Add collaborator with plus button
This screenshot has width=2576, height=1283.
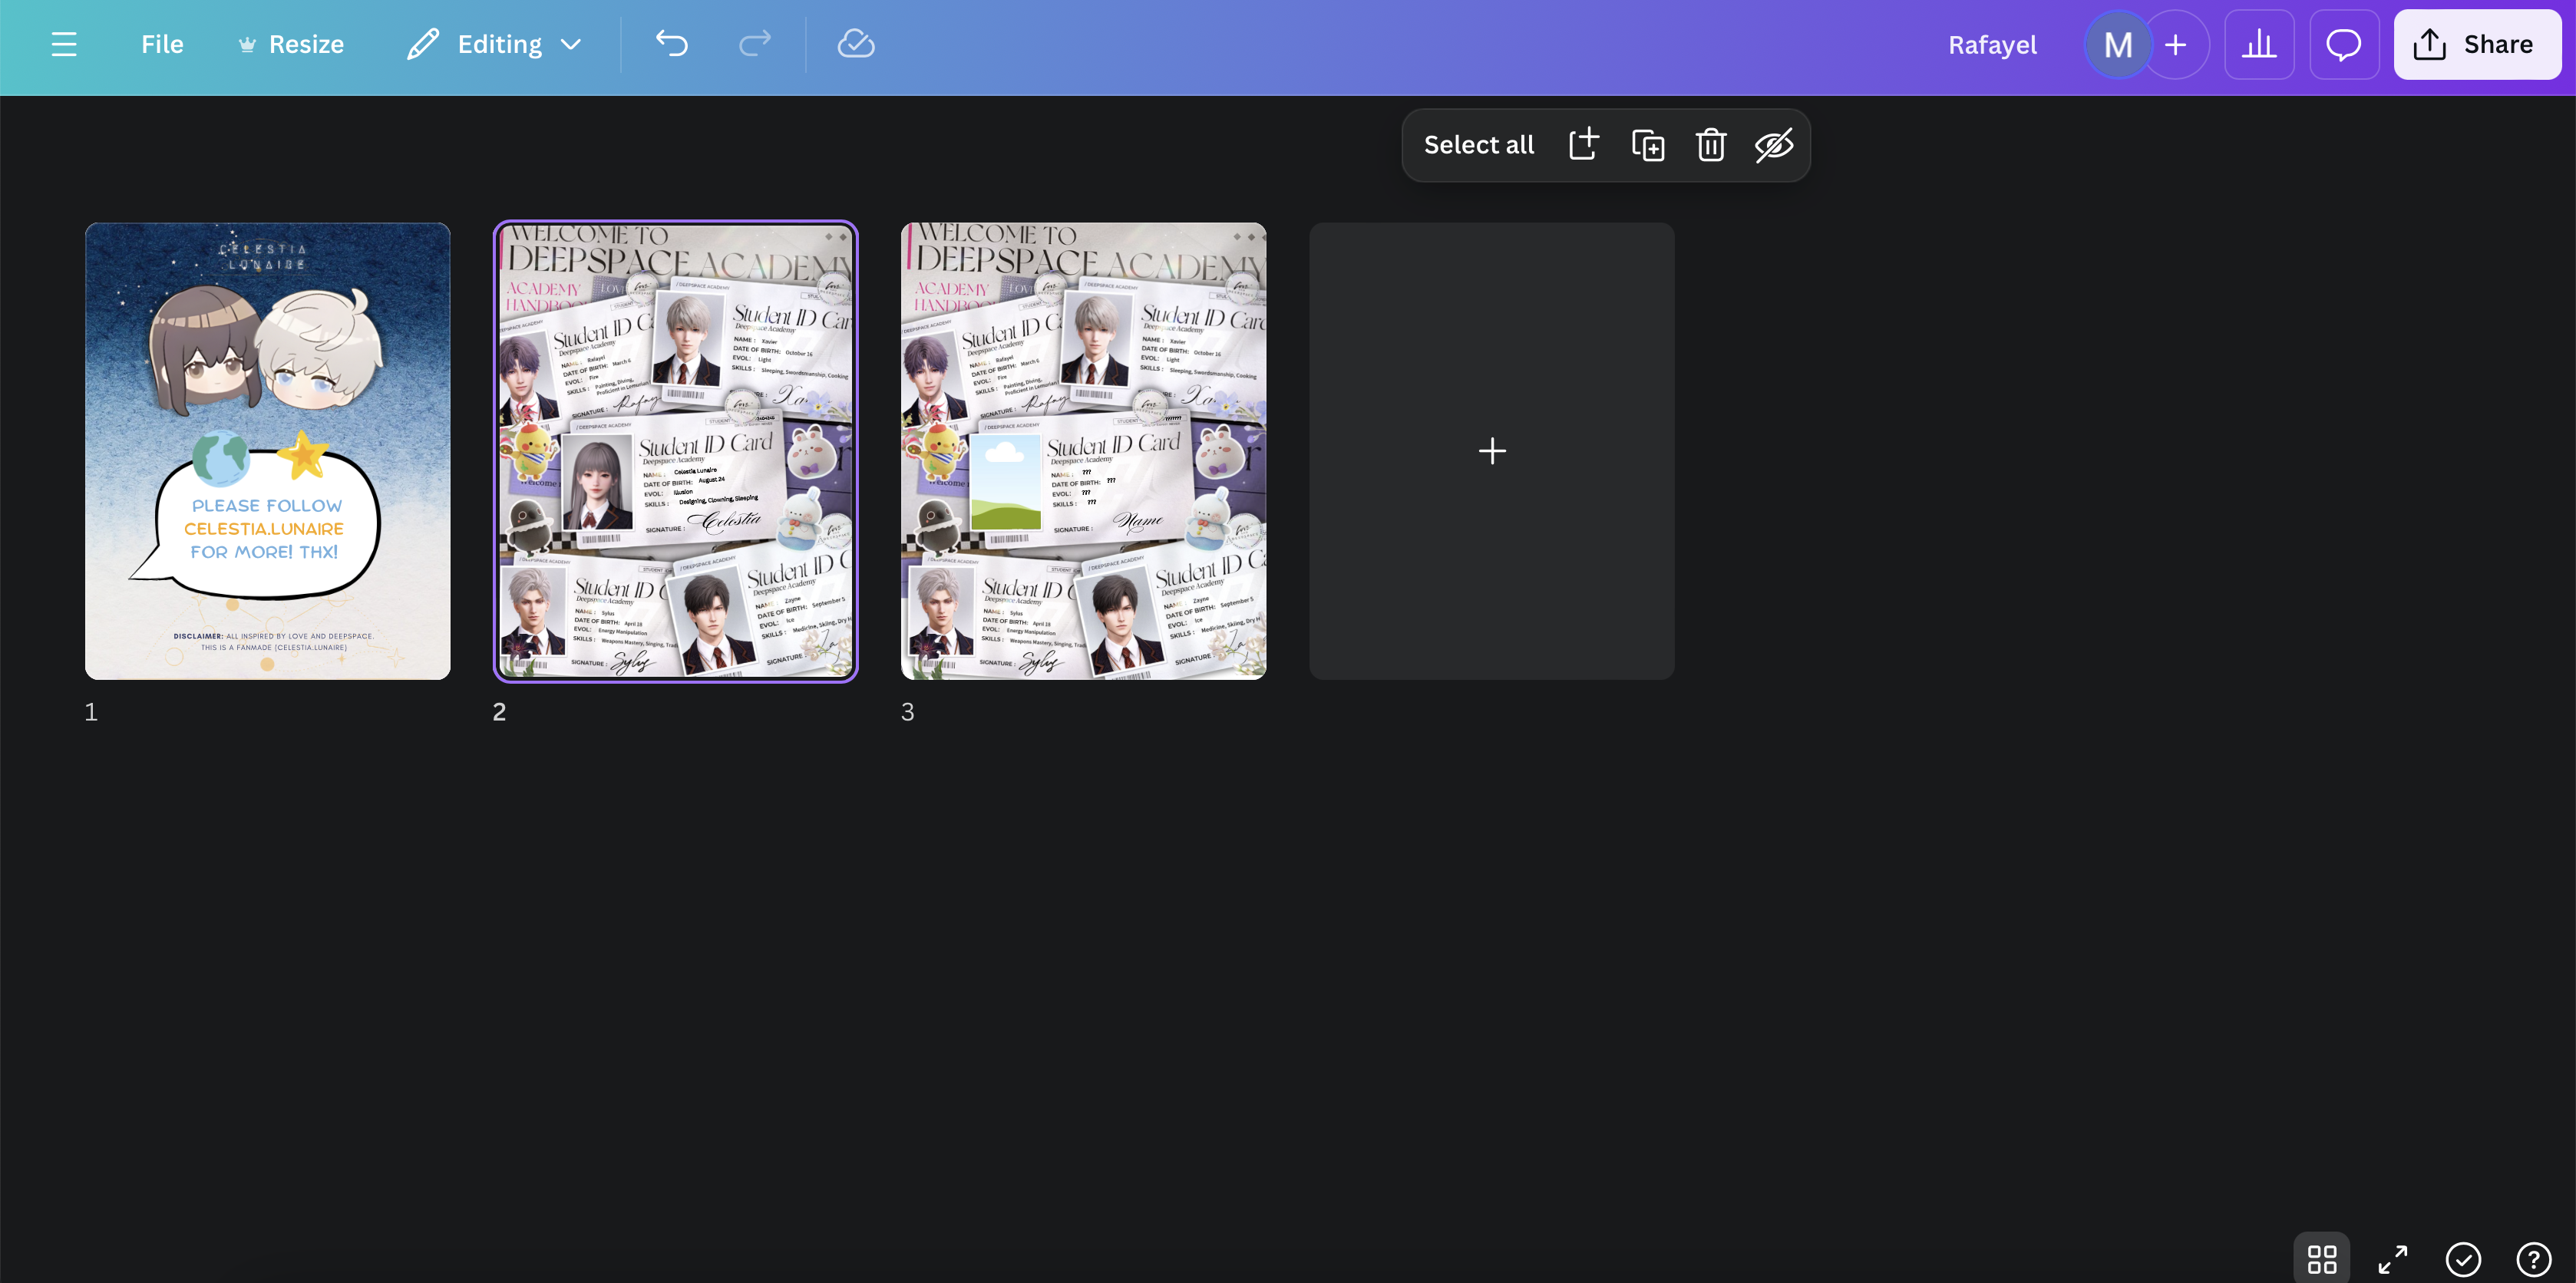(2175, 44)
